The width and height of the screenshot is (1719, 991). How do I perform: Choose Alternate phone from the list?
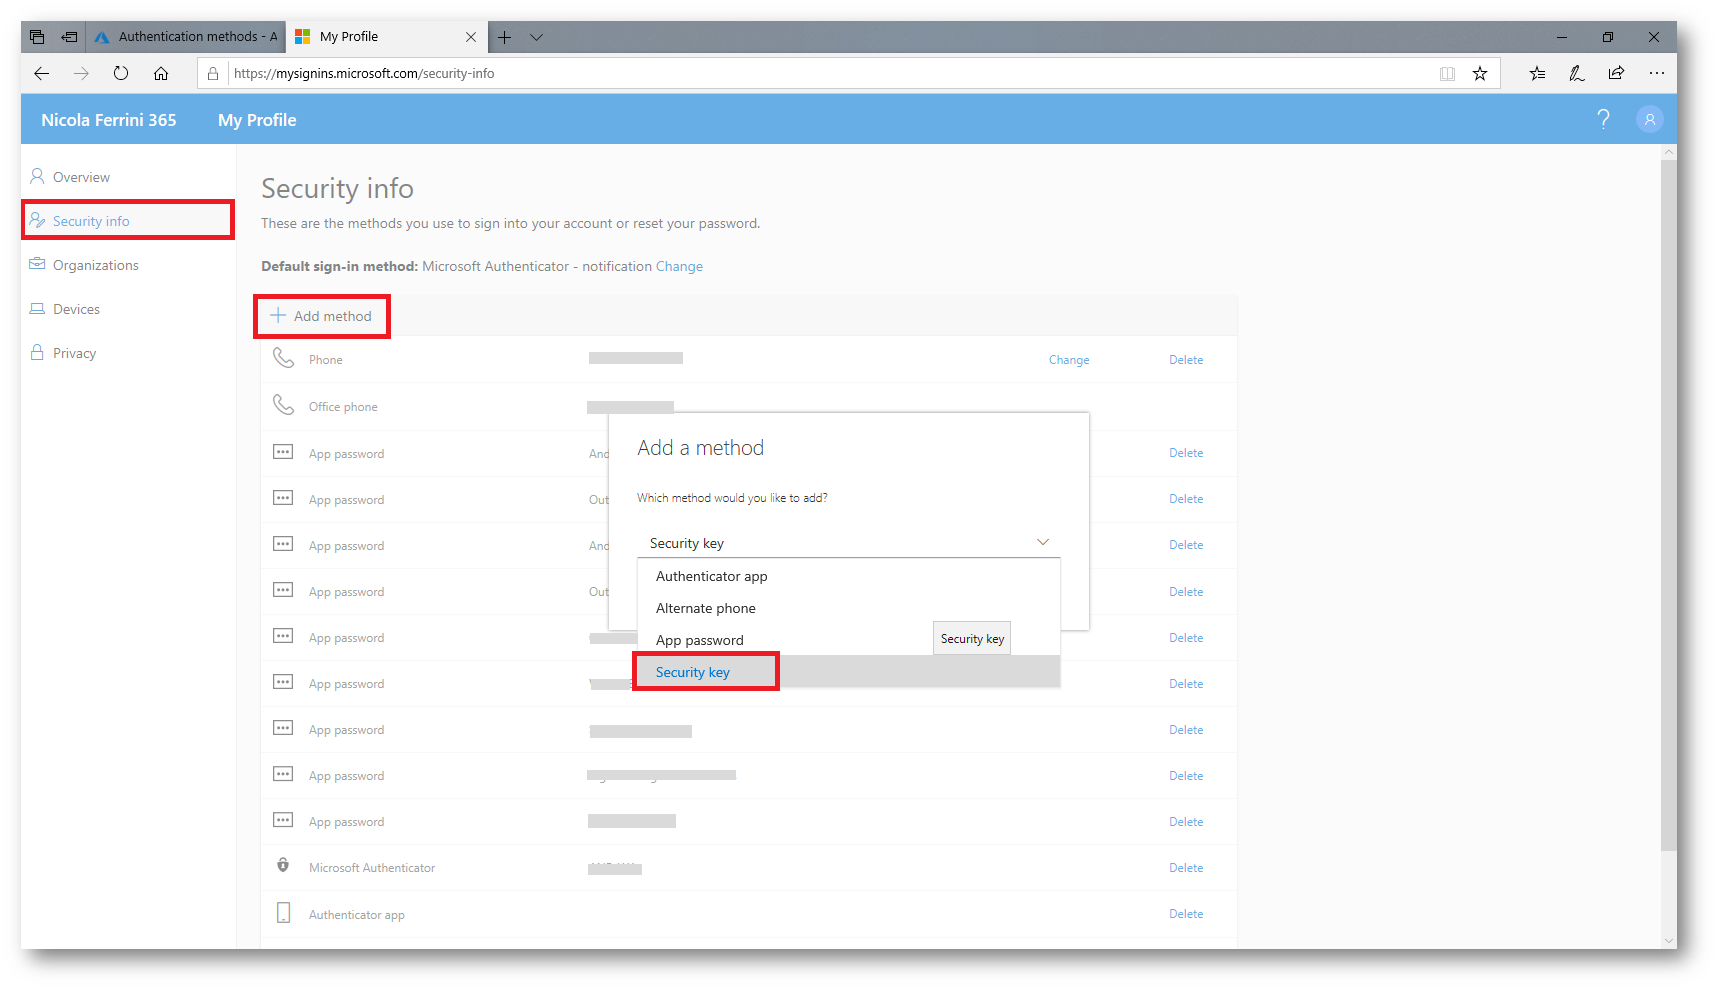[x=848, y=608]
